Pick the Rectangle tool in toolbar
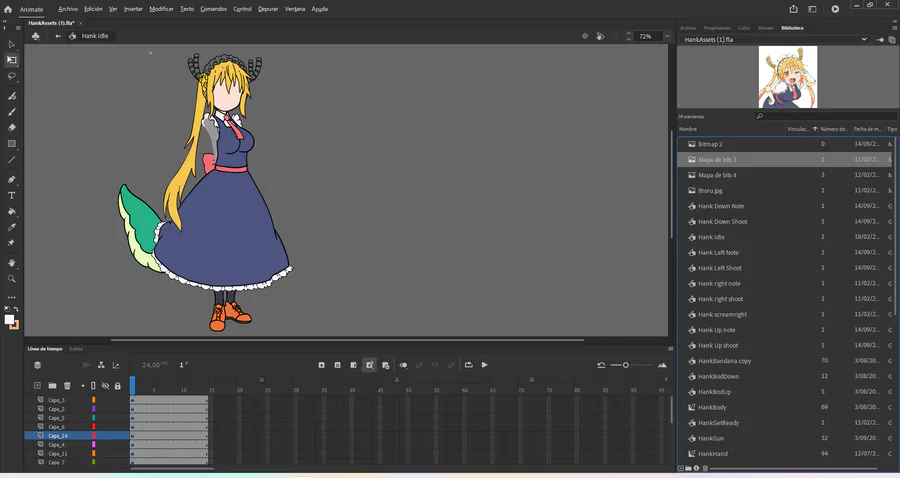 tap(12, 144)
